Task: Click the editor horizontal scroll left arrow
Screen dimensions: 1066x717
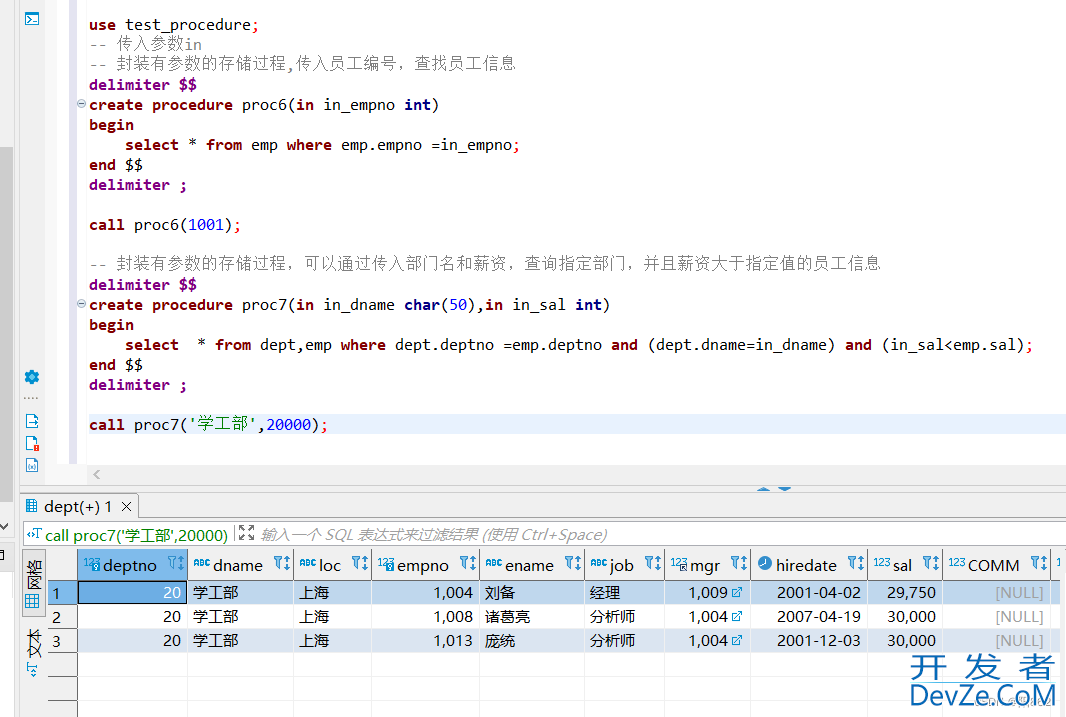Action: pos(97,474)
